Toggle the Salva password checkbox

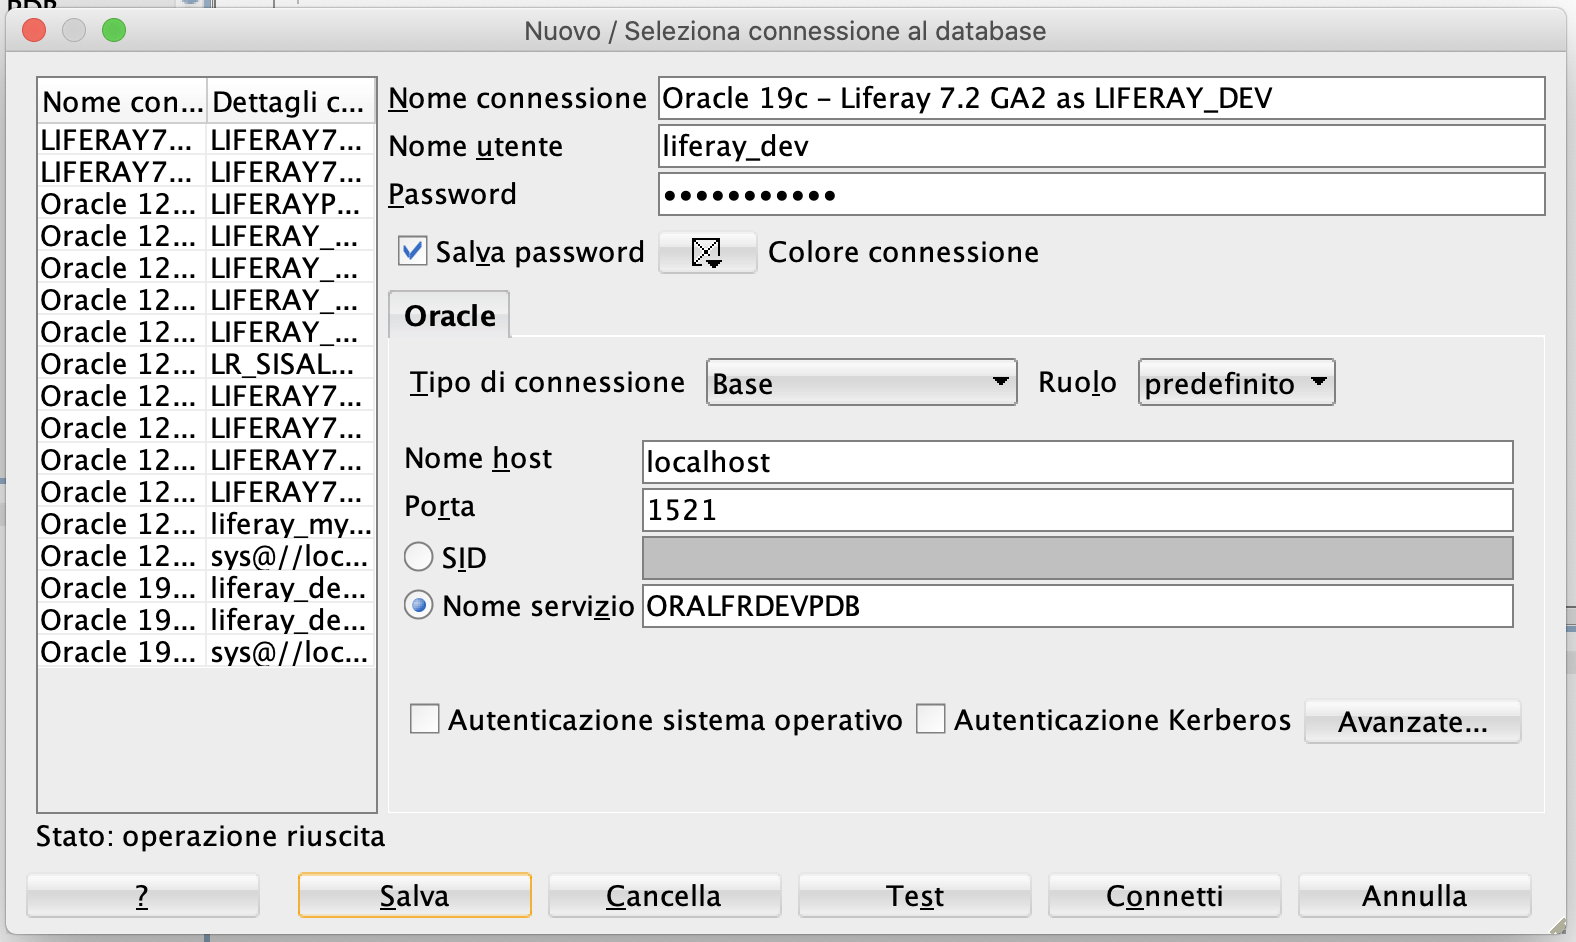coord(412,250)
